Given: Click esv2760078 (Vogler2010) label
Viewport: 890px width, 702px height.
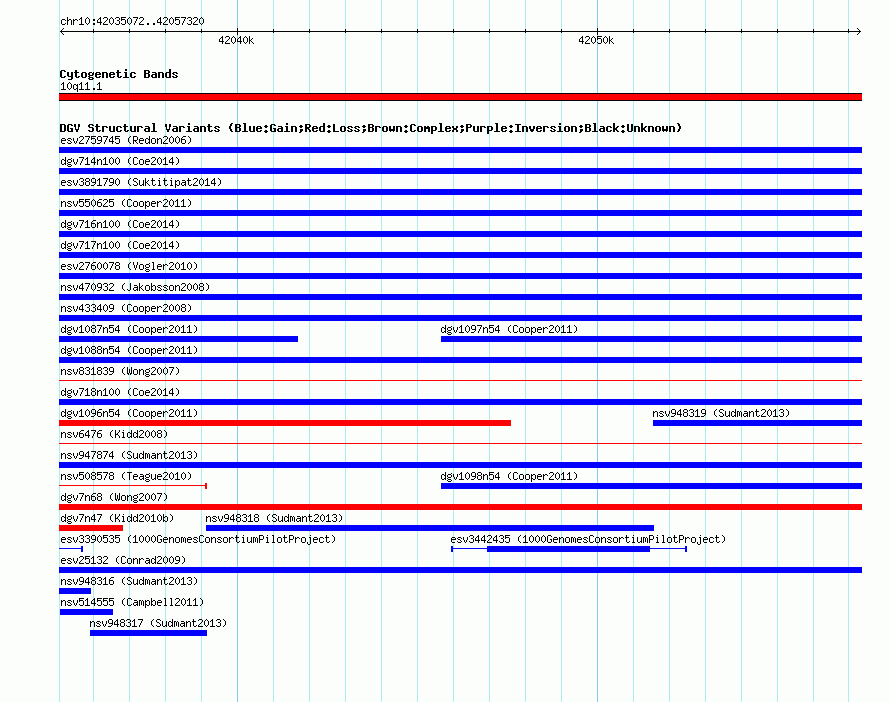Looking at the screenshot, I should tap(129, 266).
